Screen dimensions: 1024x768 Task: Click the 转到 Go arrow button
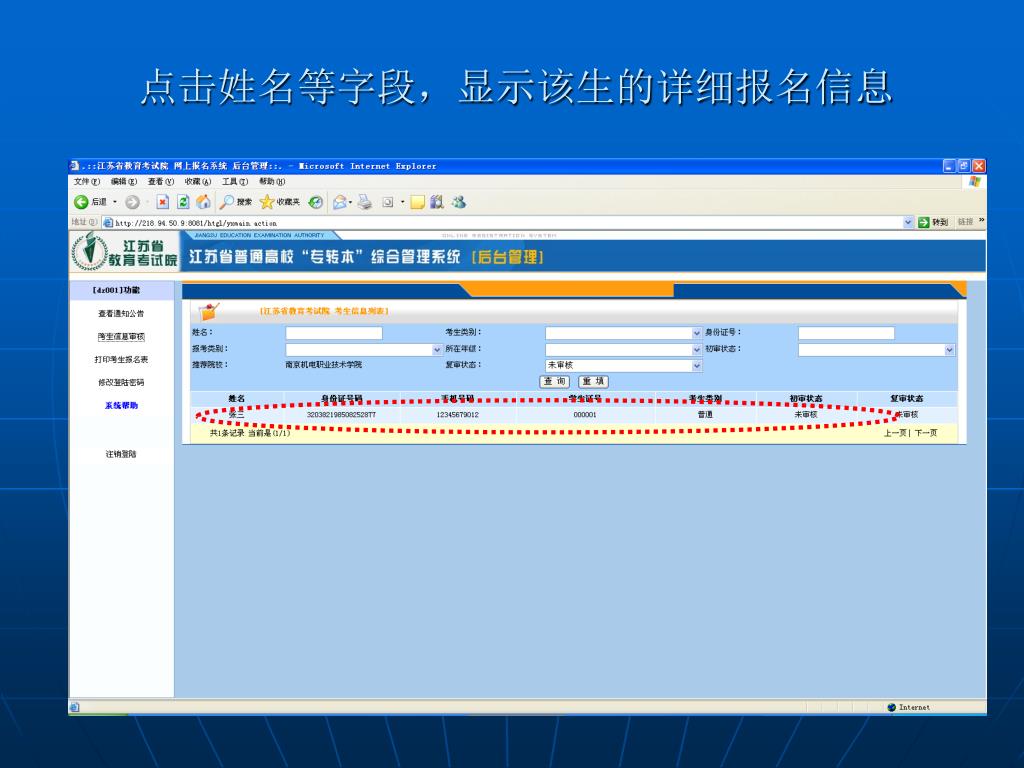click(933, 222)
